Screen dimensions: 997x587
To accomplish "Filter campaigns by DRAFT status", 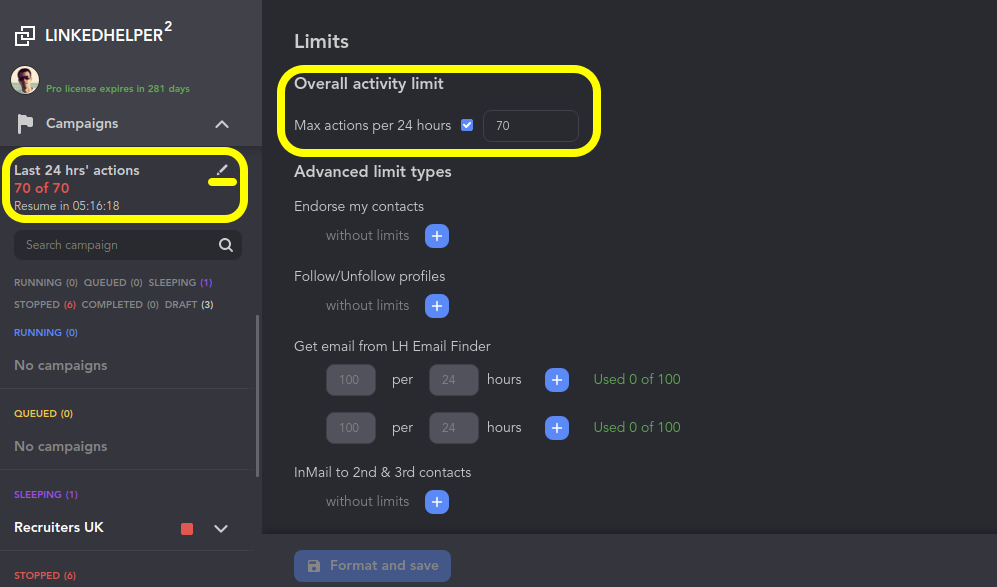I will (x=188, y=305).
